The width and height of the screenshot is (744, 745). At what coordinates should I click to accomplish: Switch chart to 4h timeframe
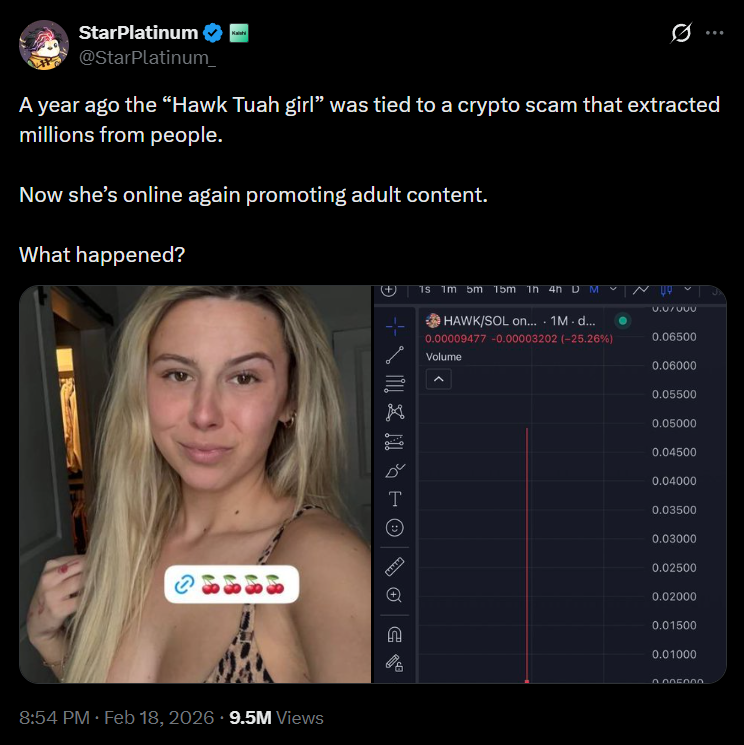555,290
